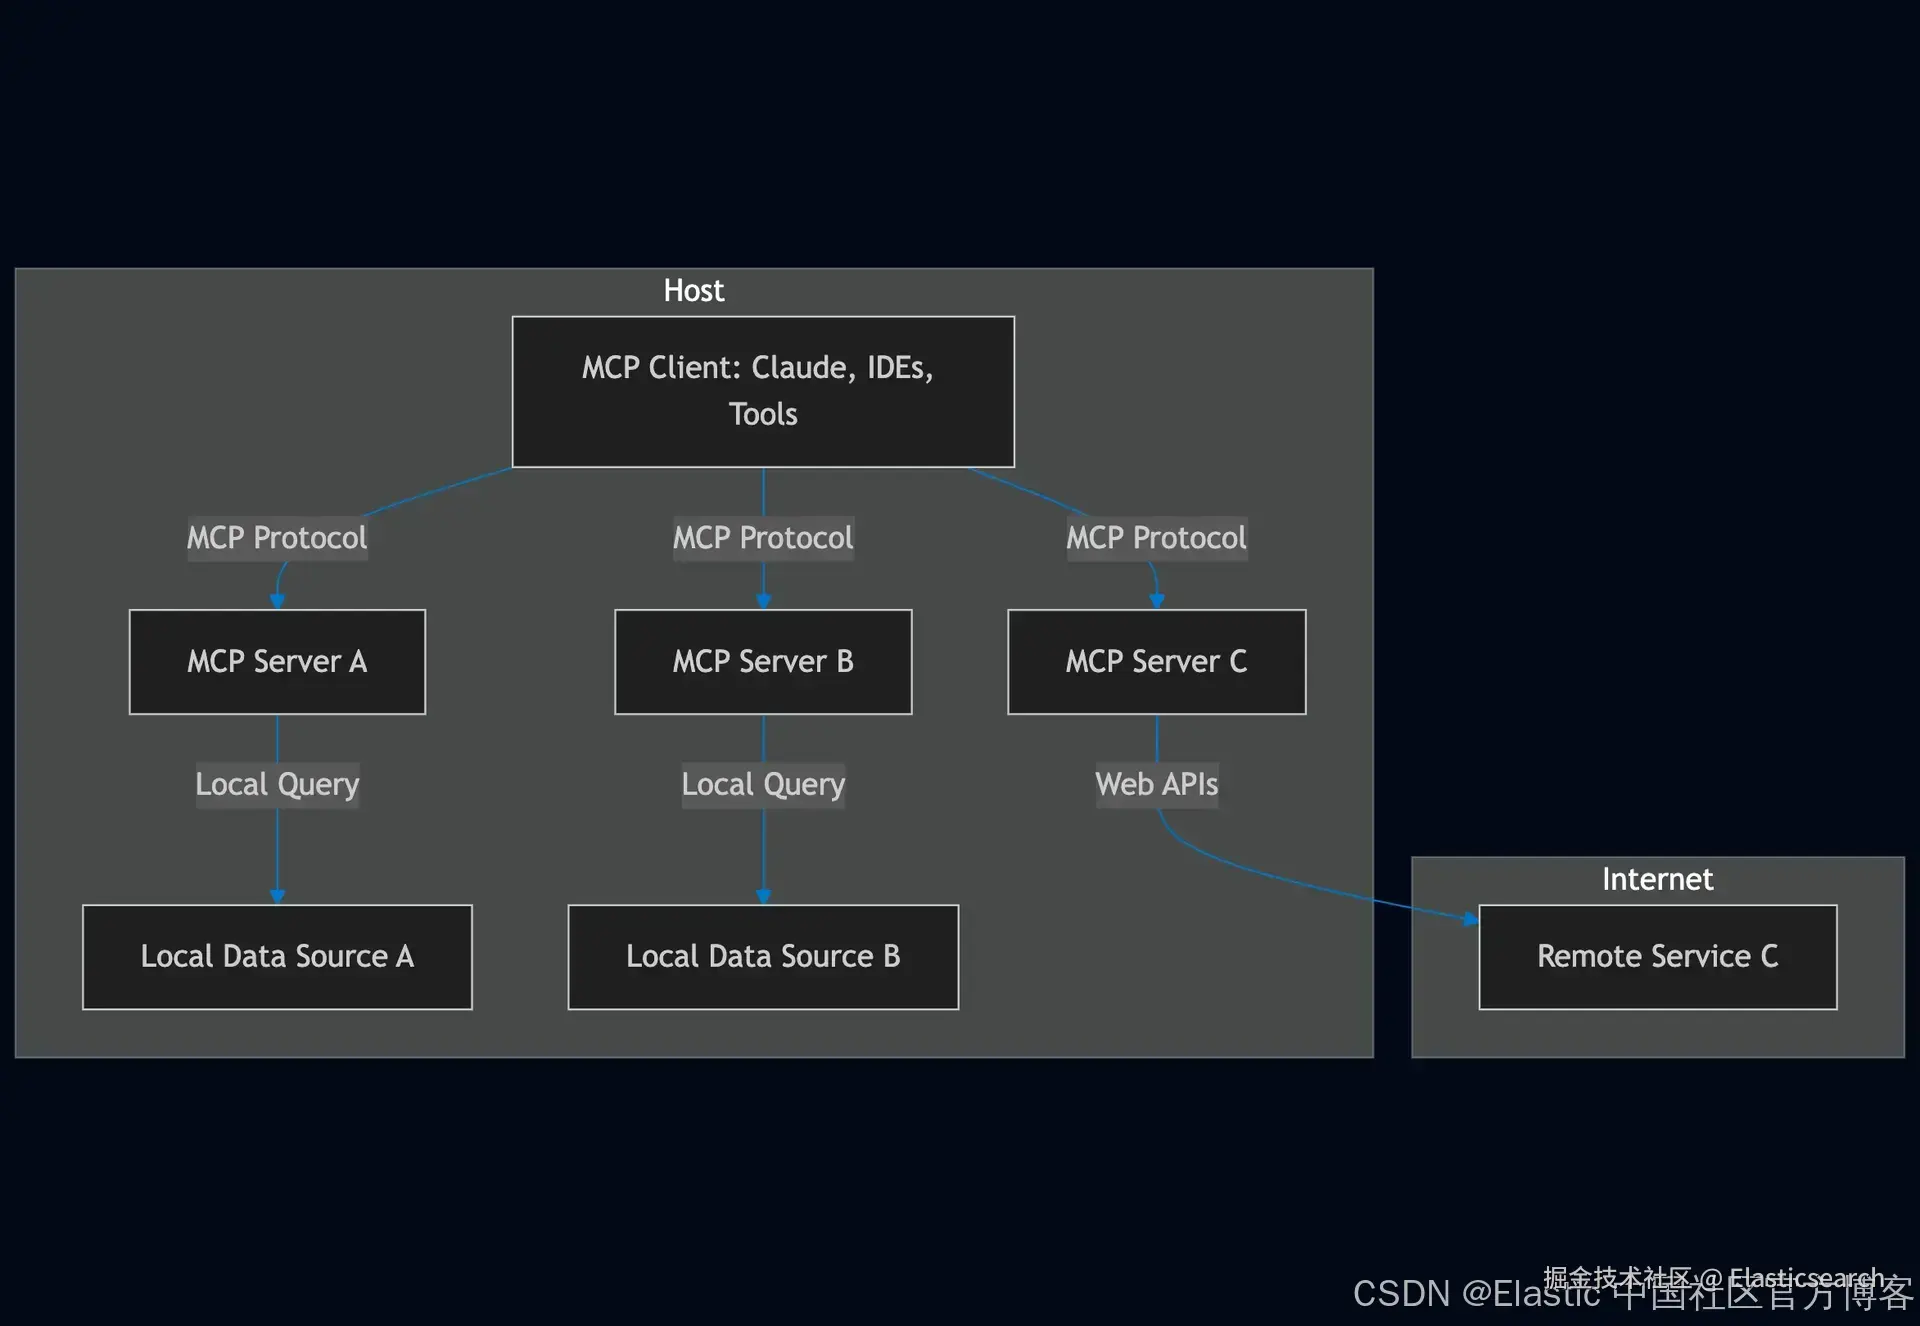Click the Host group title
This screenshot has width=1920, height=1326.
pos(693,290)
